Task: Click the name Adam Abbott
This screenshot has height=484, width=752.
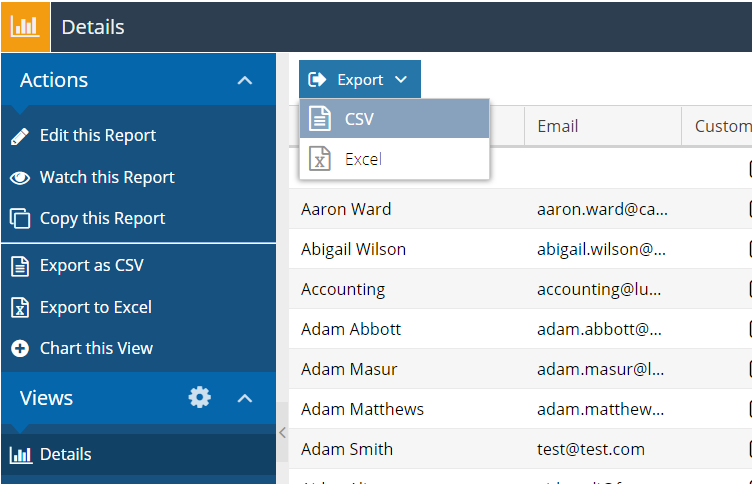Action: (x=351, y=329)
